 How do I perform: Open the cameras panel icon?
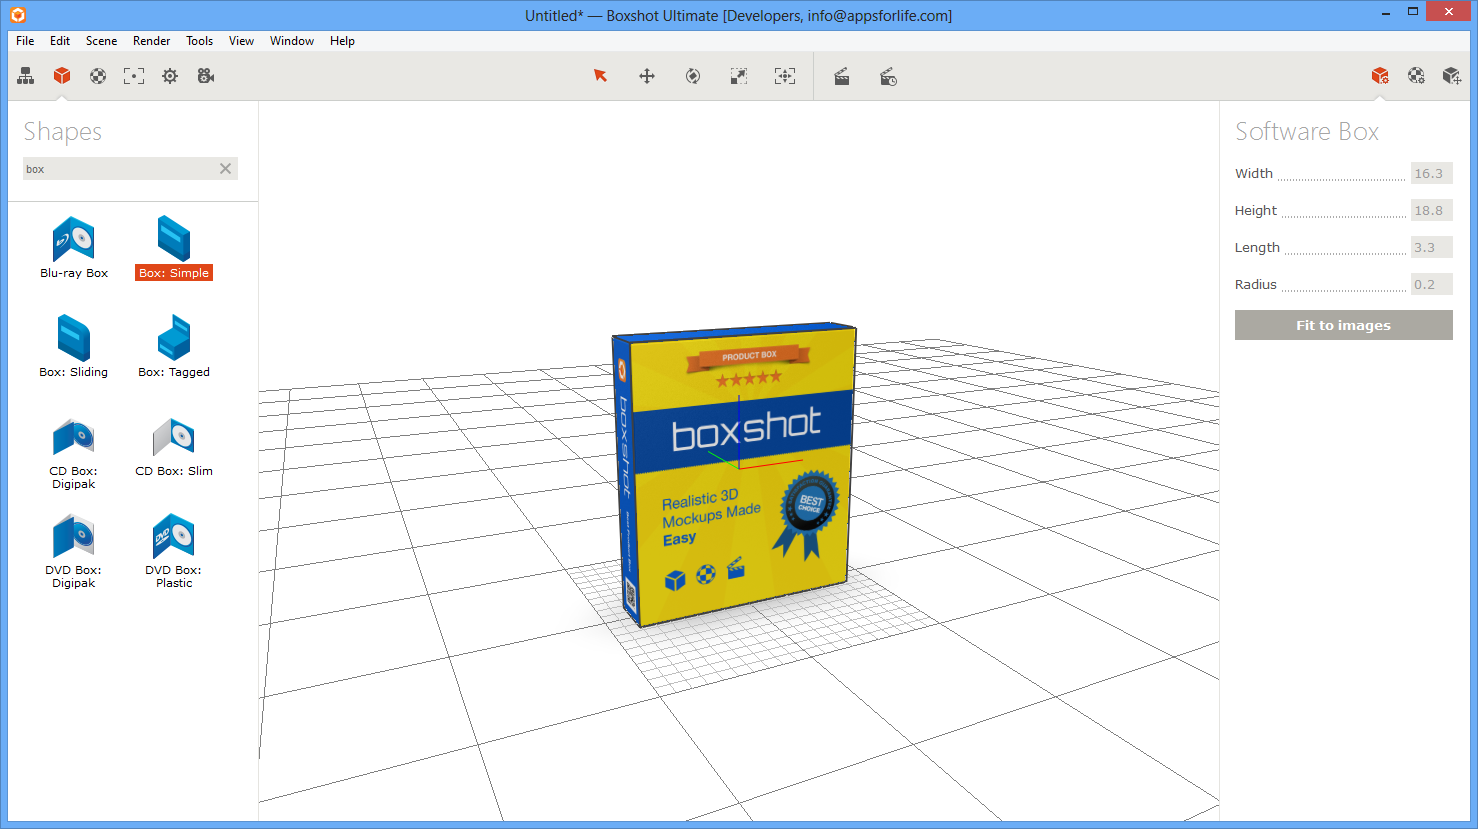point(206,76)
